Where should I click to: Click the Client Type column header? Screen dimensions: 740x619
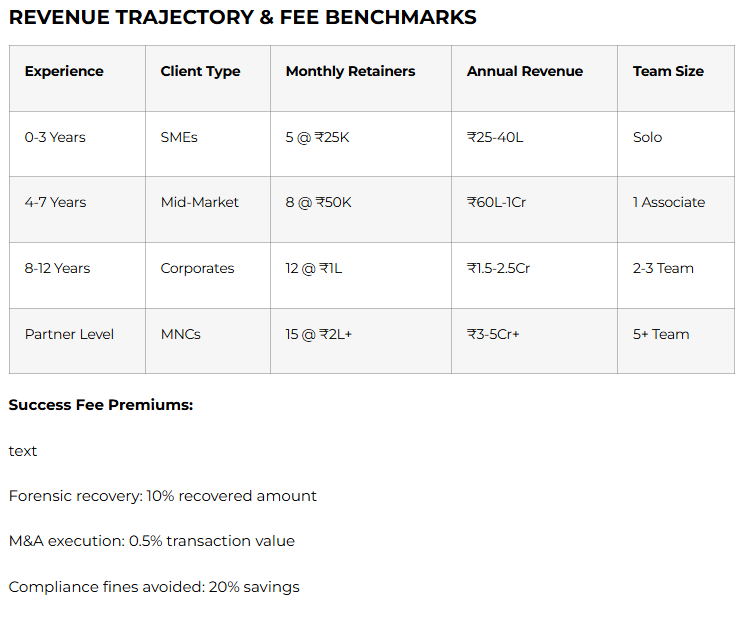(x=200, y=71)
